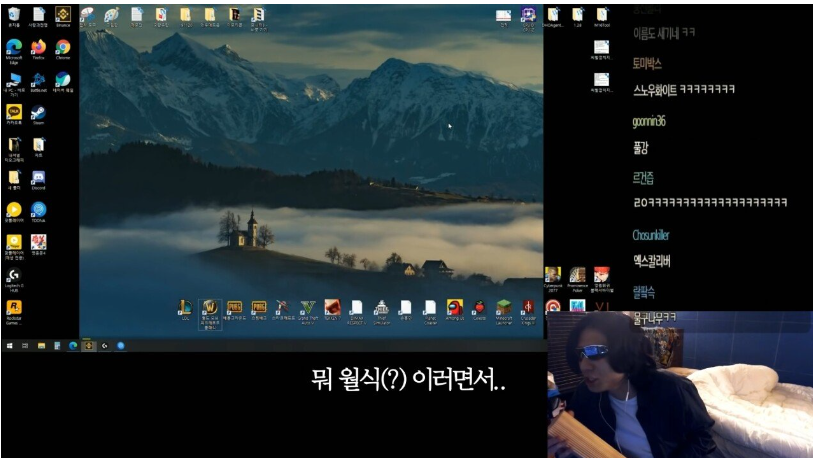Viewport: 813px width, 458px height.
Task: Open the Steam desktop shortcut
Action: coord(38,115)
